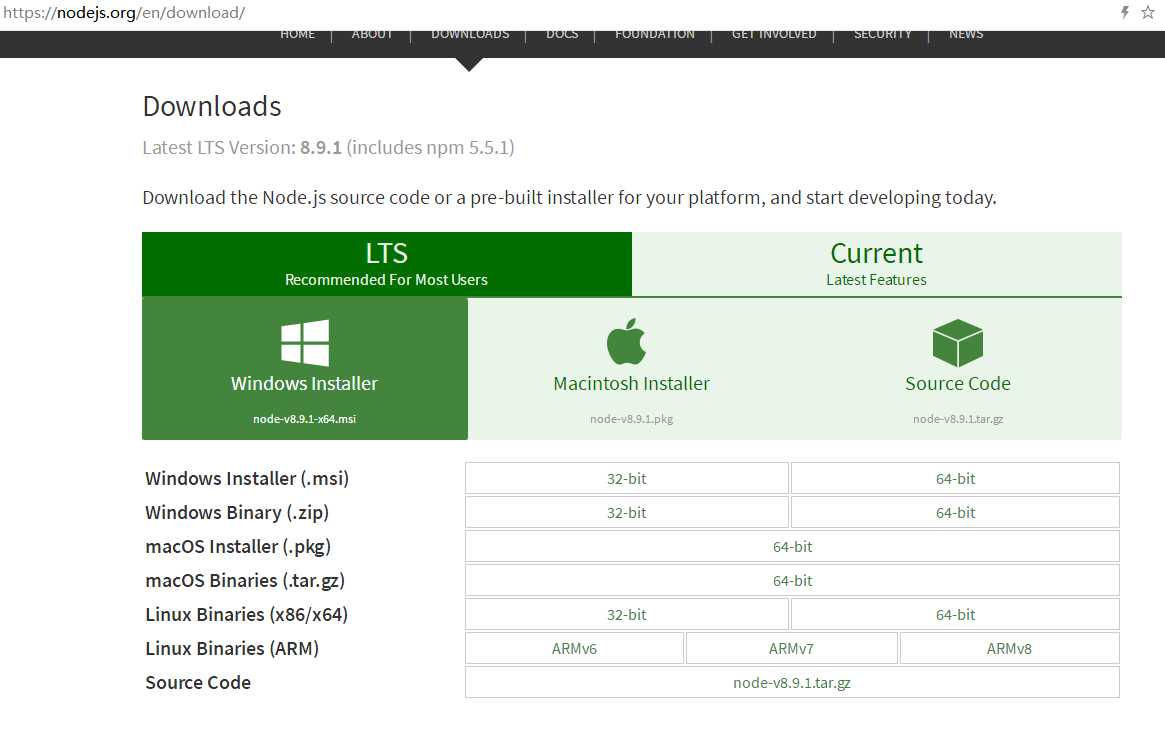
Task: Click the 'Linux Binaries (ARM)' row label
Action: coord(232,648)
